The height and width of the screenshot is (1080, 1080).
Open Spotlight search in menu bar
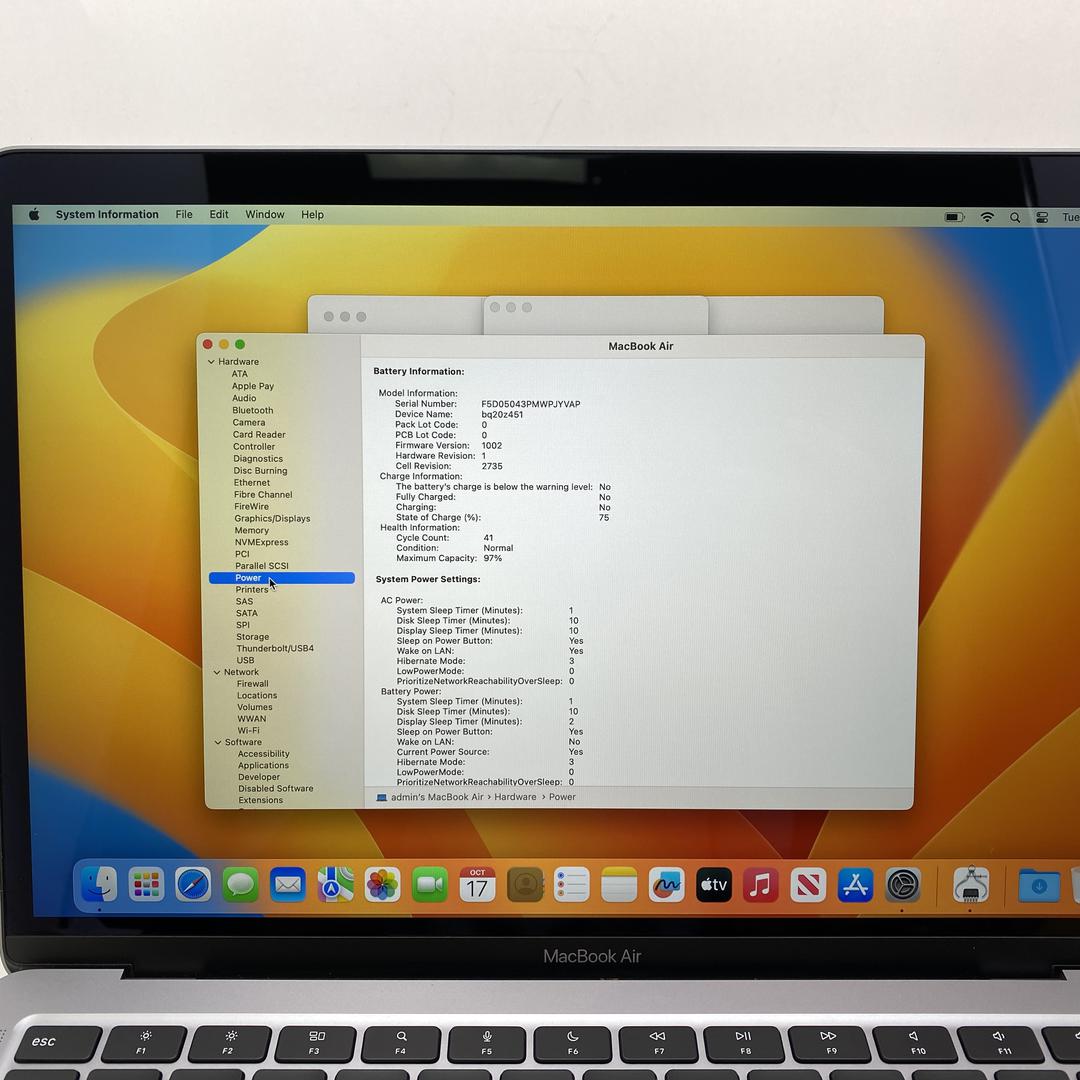point(1015,218)
